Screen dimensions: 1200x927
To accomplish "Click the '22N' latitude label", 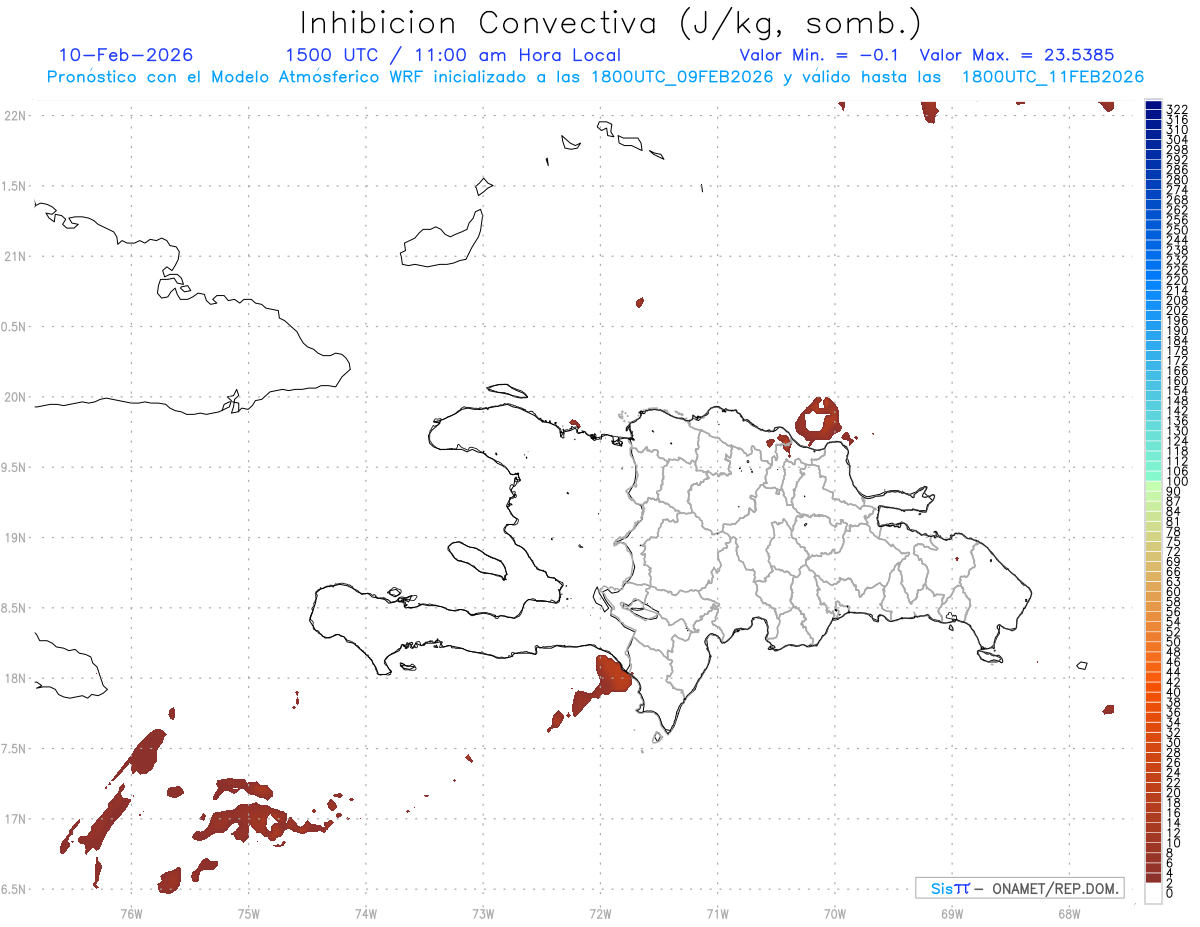I will tap(15, 116).
